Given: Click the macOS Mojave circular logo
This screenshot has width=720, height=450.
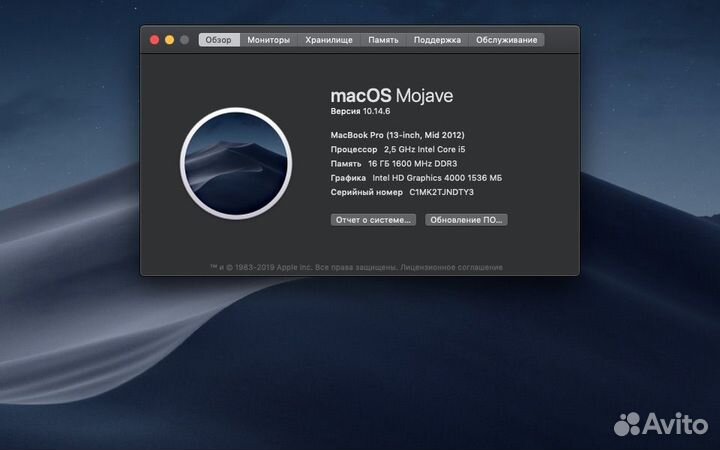Looking at the screenshot, I should tap(236, 163).
